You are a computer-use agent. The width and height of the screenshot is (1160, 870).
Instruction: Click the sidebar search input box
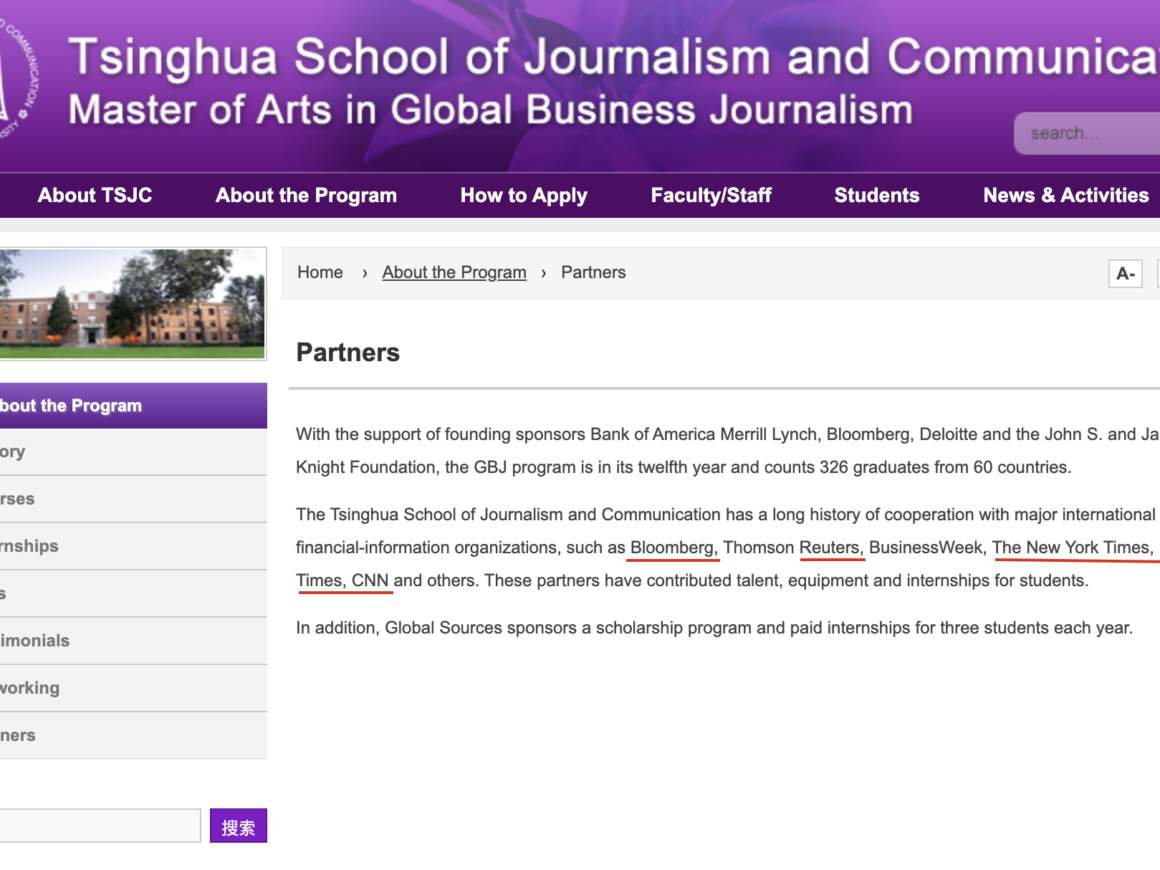pyautogui.click(x=100, y=826)
